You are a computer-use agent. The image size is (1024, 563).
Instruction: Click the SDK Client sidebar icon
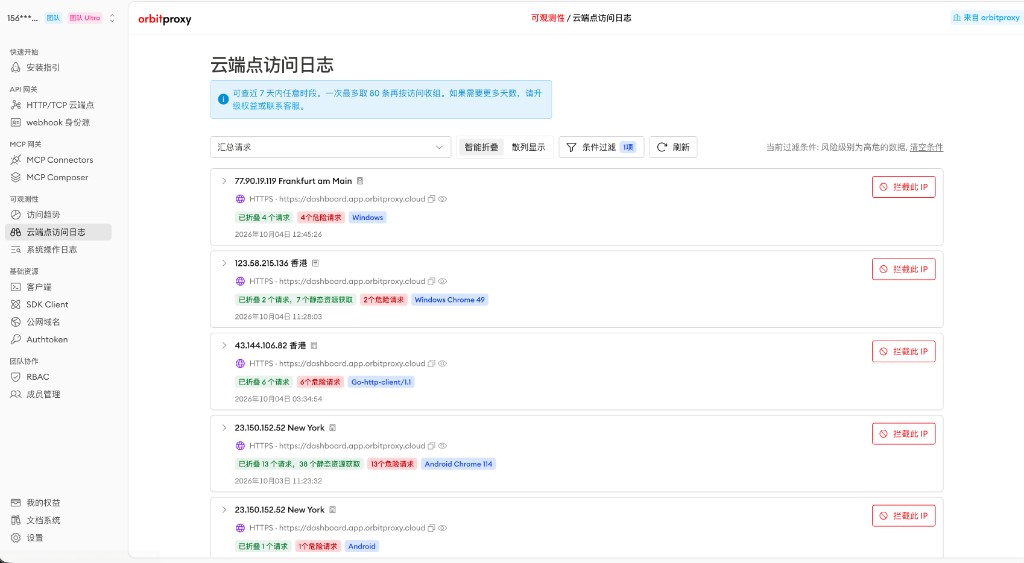coord(16,304)
